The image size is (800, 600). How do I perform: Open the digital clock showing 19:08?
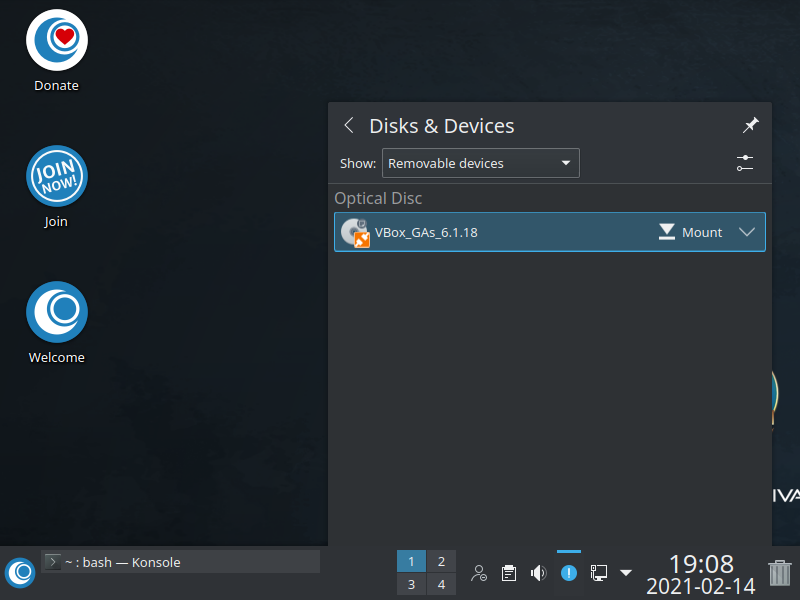[701, 574]
